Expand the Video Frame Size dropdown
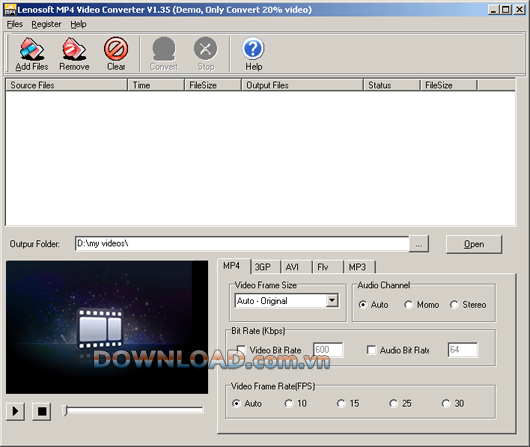Image resolution: width=530 pixels, height=447 pixels. point(332,300)
